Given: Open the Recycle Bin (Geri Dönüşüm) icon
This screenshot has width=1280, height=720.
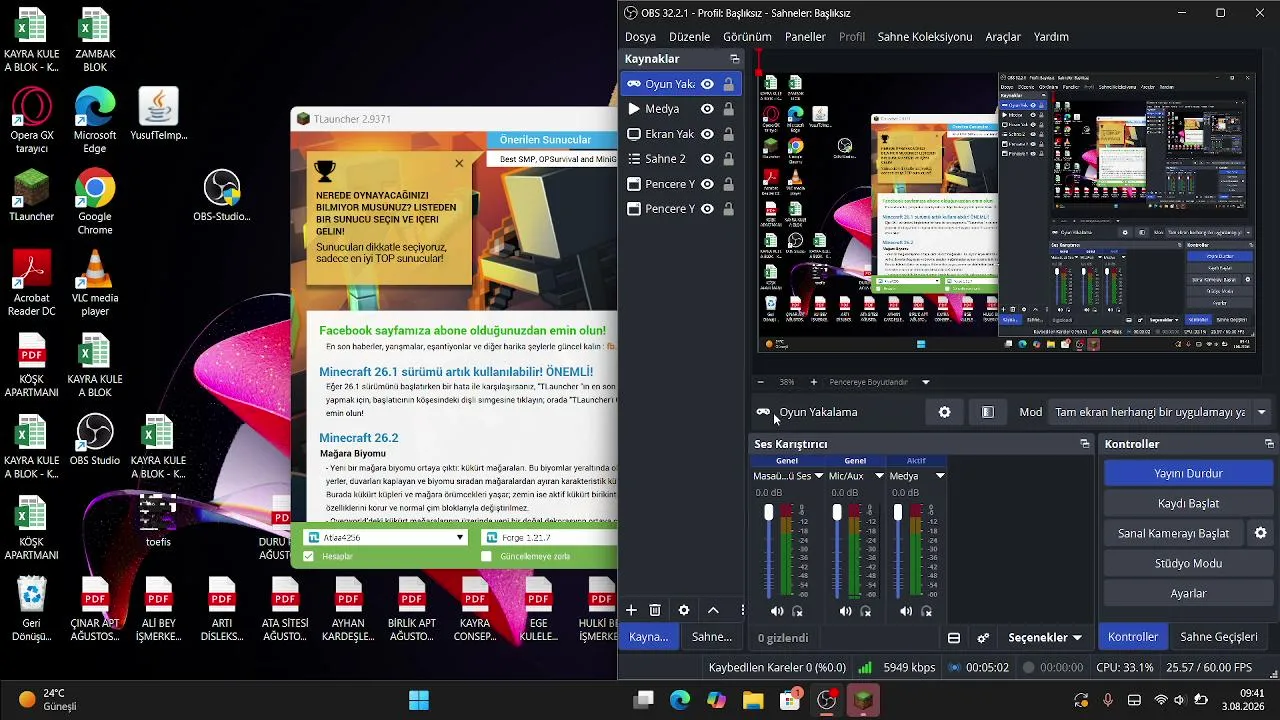Looking at the screenshot, I should tap(32, 609).
